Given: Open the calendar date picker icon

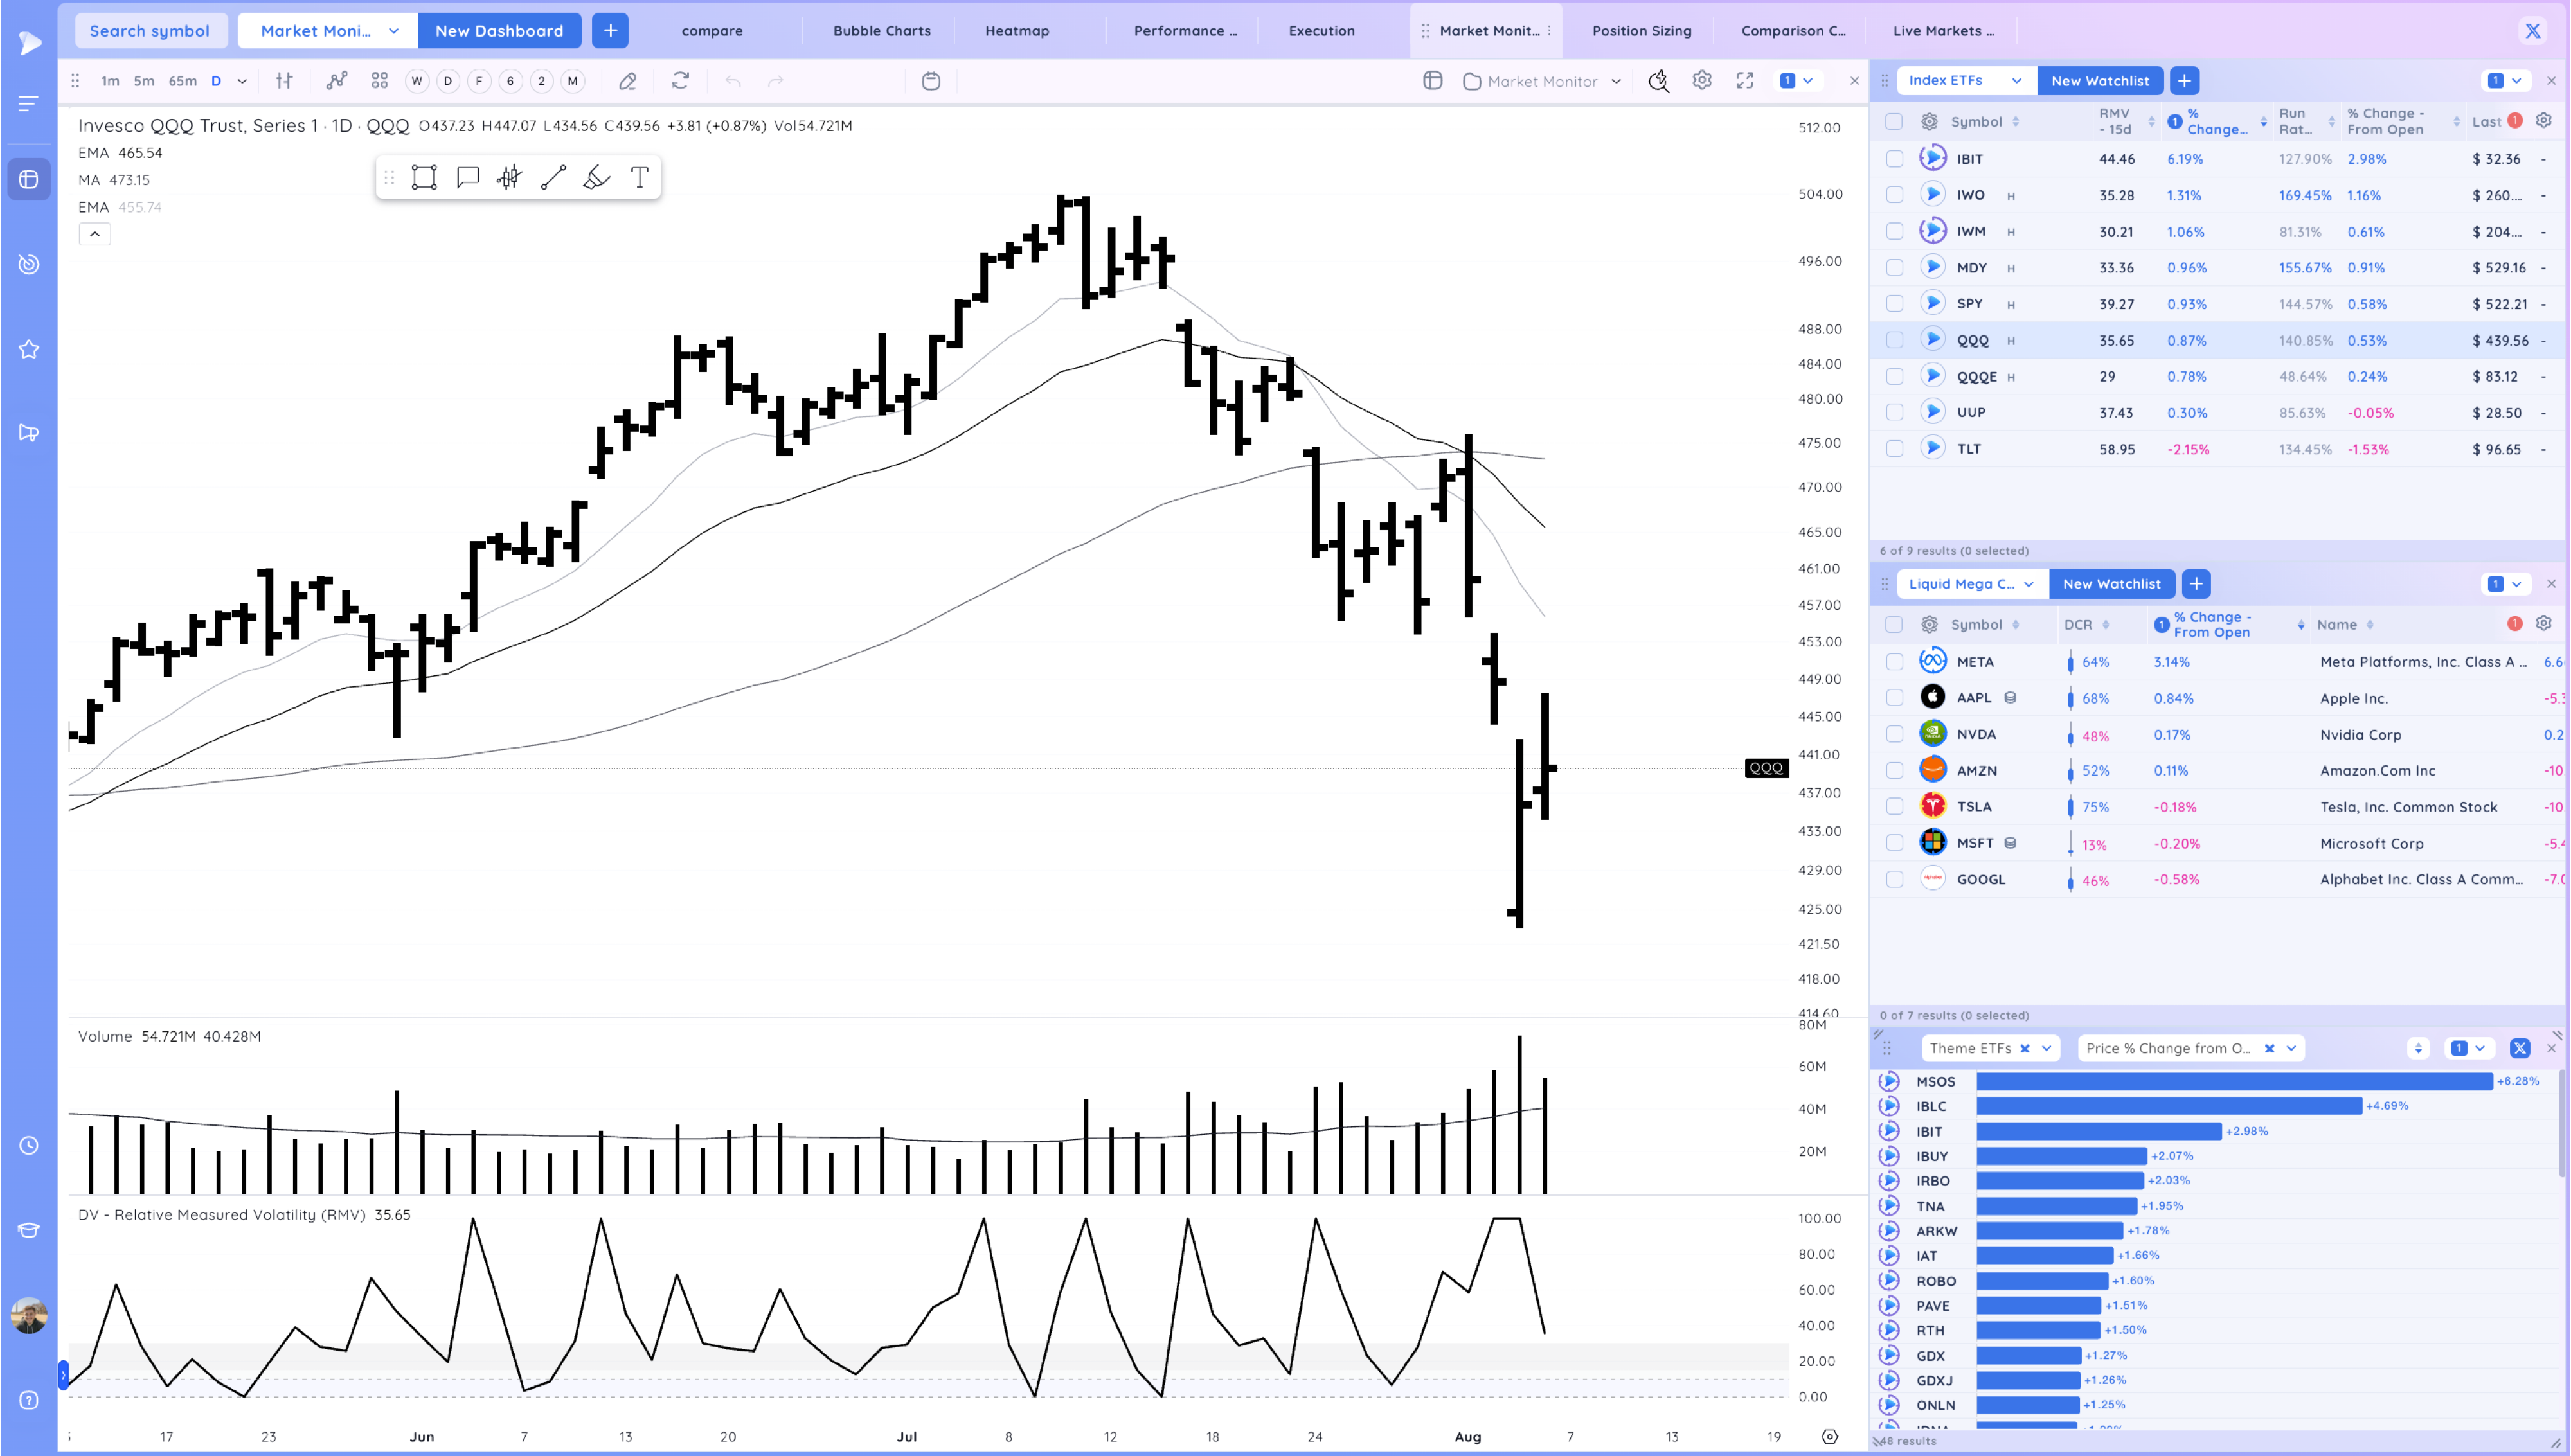Looking at the screenshot, I should 930,81.
